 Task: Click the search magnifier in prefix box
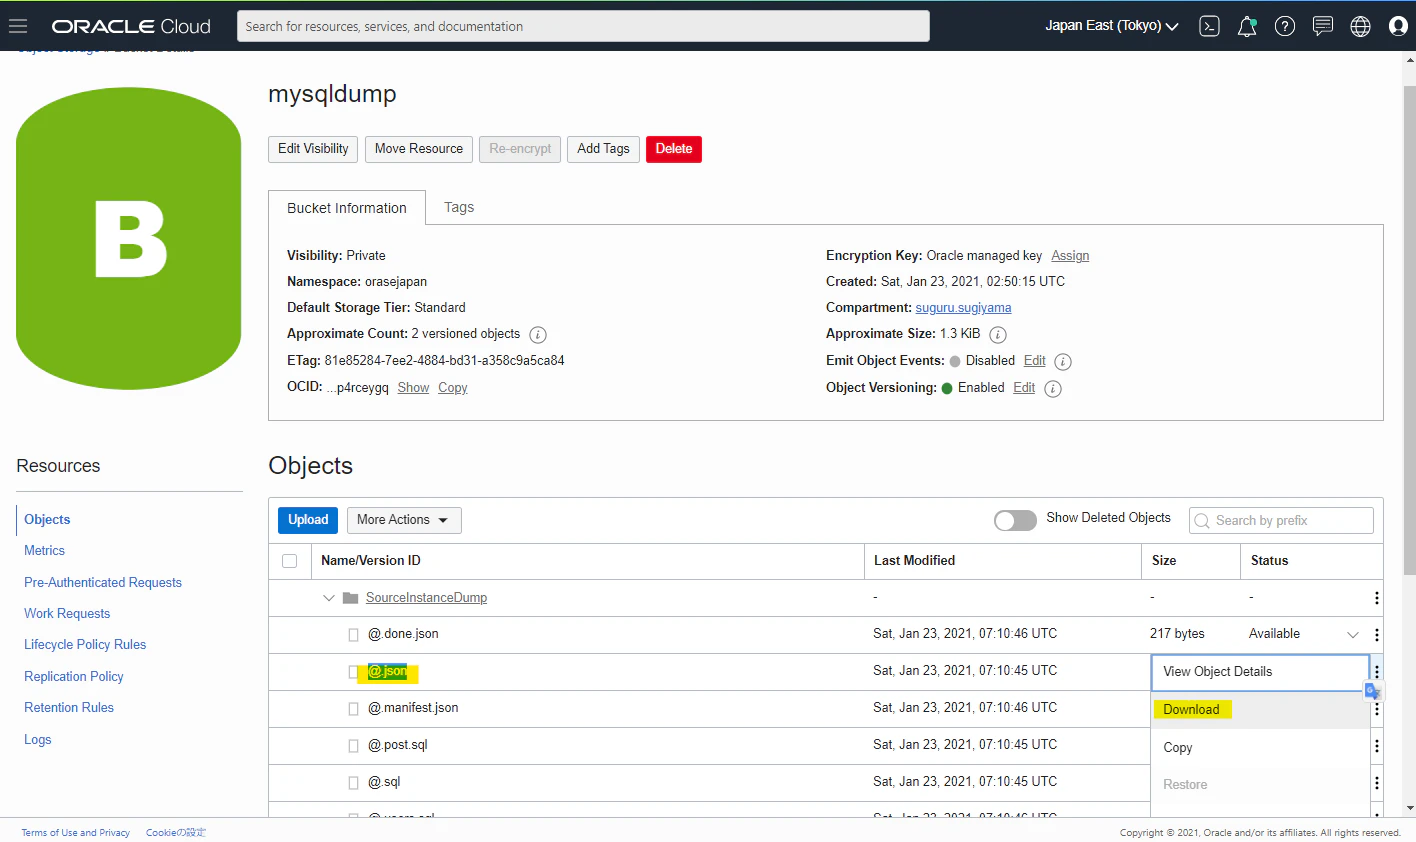1202,521
